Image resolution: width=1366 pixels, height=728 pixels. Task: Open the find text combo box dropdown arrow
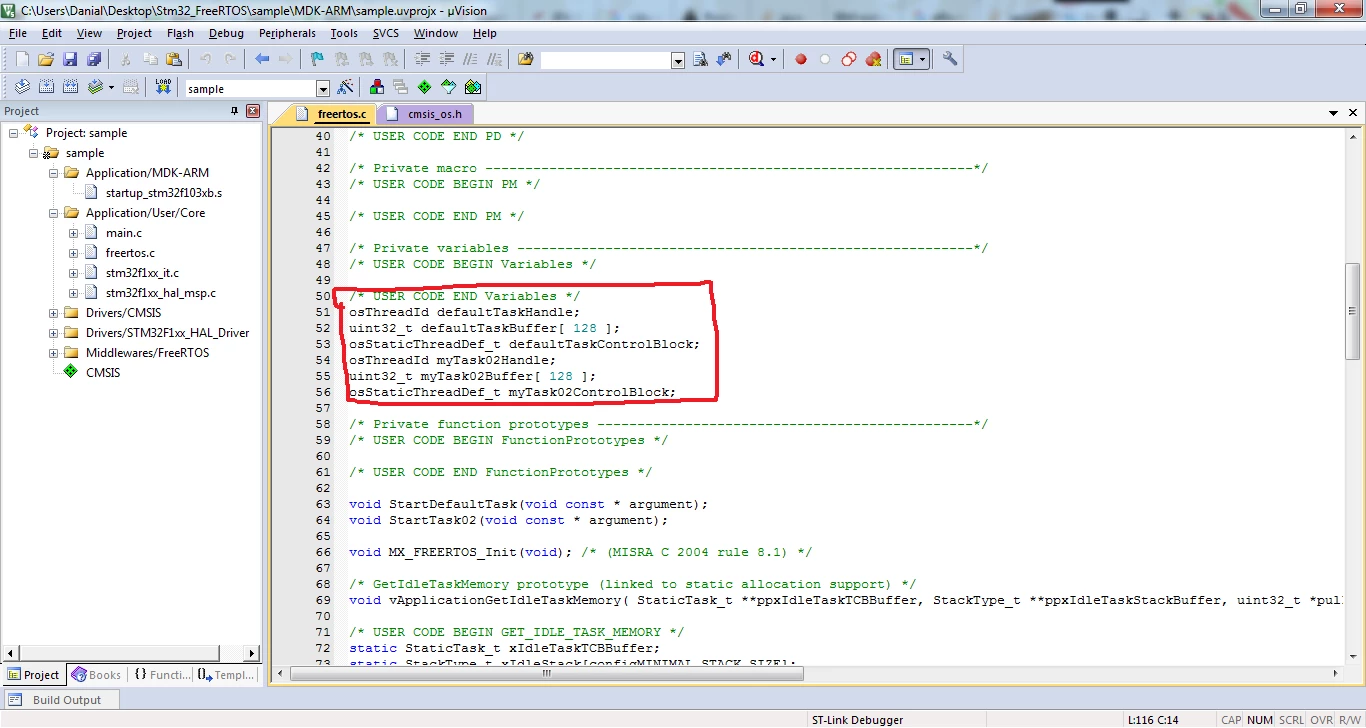pyautogui.click(x=678, y=61)
